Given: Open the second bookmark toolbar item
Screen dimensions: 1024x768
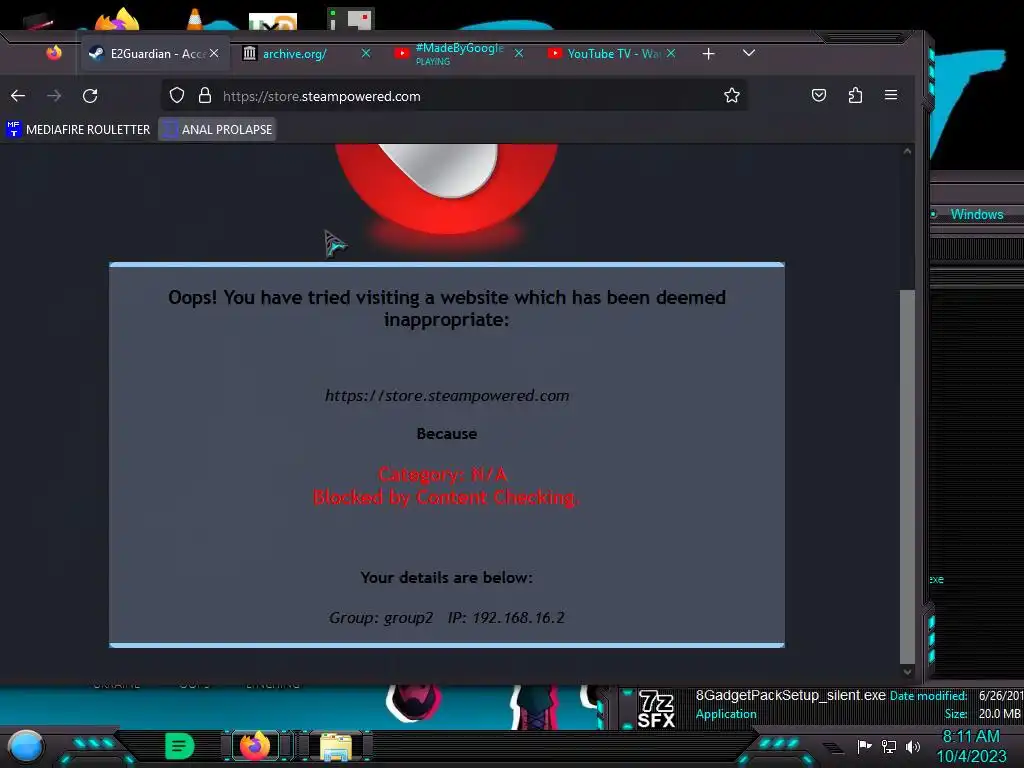Looking at the screenshot, I should click(217, 129).
